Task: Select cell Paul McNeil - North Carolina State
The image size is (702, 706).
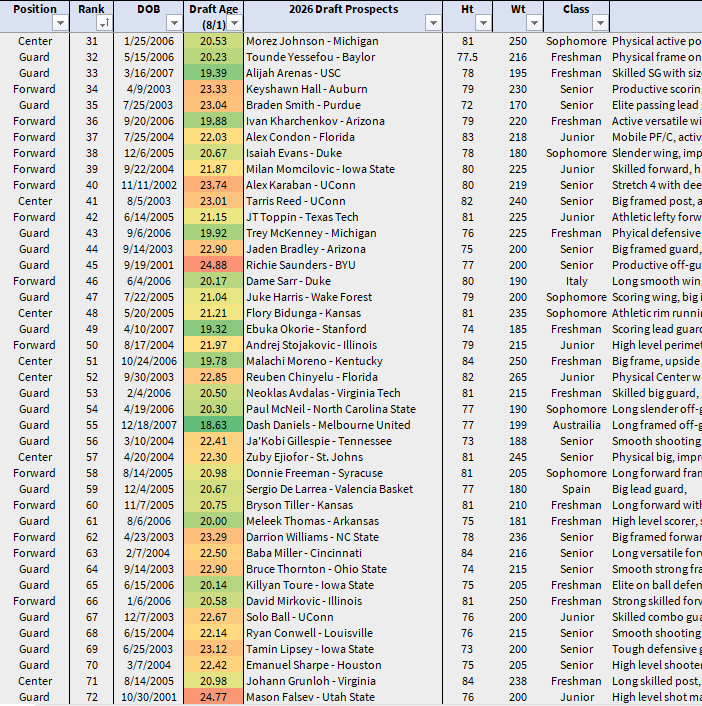Action: (x=343, y=409)
